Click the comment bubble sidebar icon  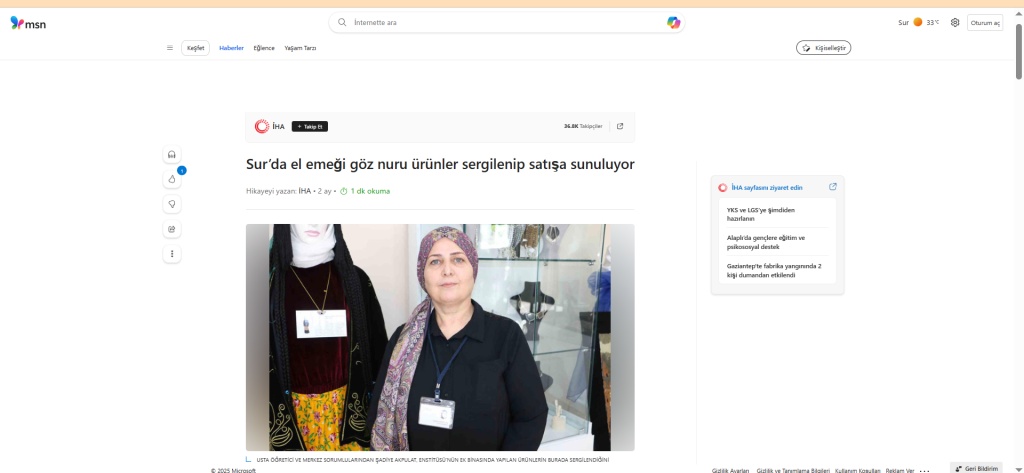[x=172, y=204]
